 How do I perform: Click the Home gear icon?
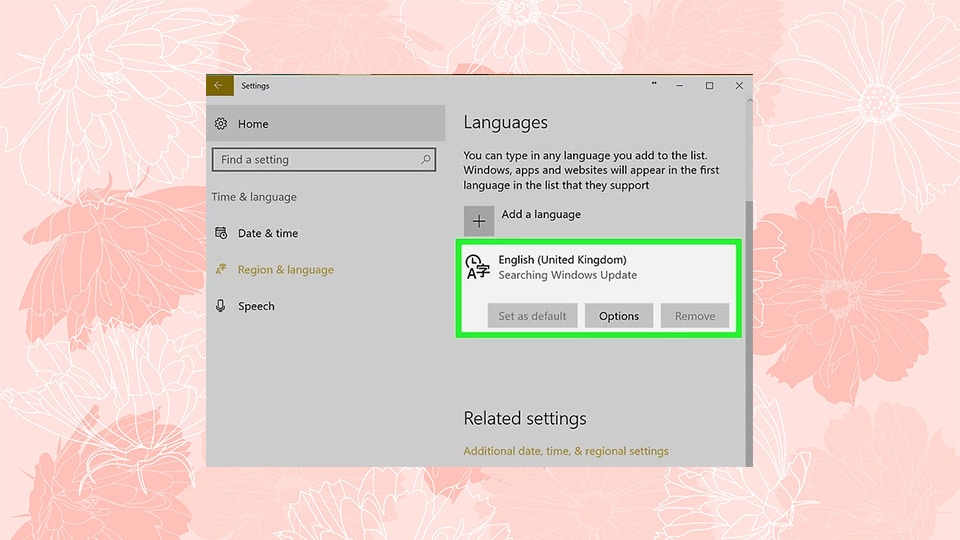click(222, 124)
